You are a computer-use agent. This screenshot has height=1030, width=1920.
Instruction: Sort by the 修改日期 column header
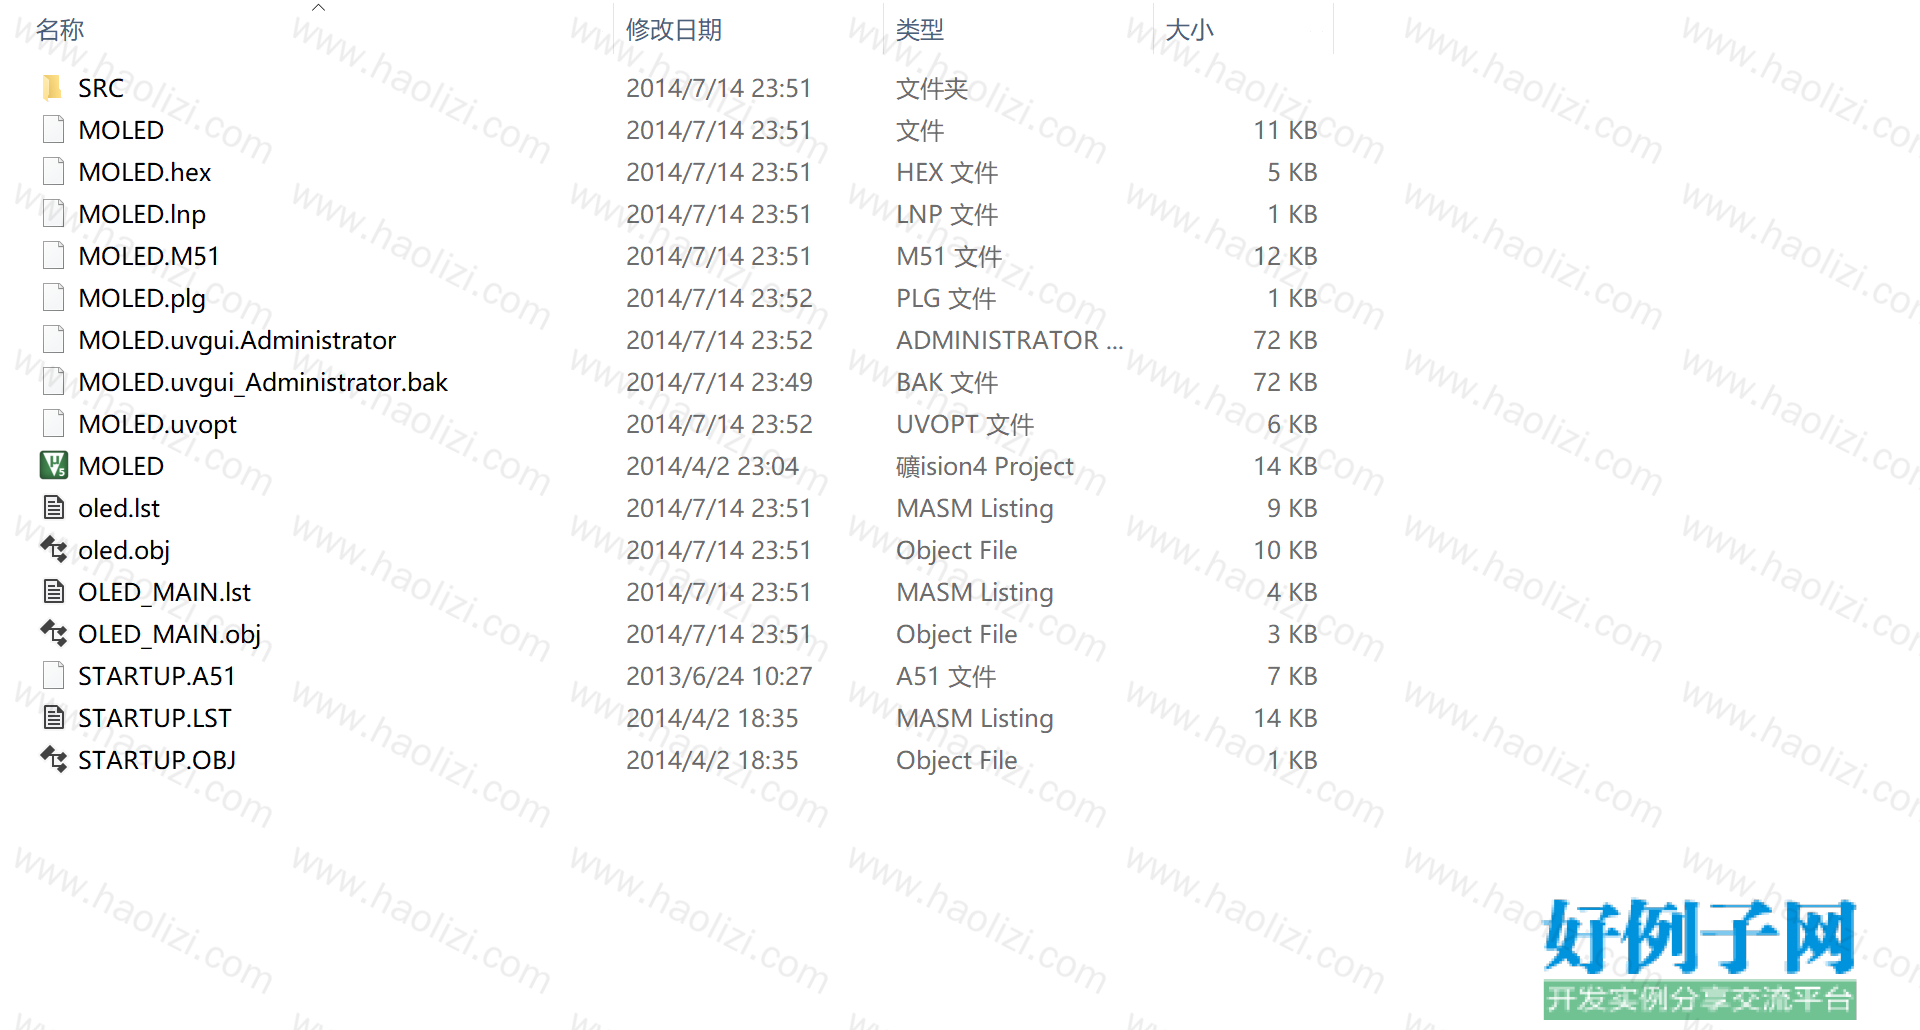[x=674, y=30]
